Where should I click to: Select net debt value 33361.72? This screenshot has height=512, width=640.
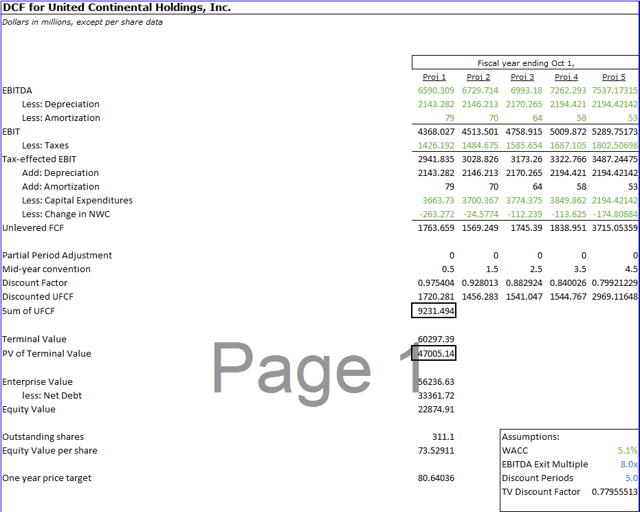[436, 396]
